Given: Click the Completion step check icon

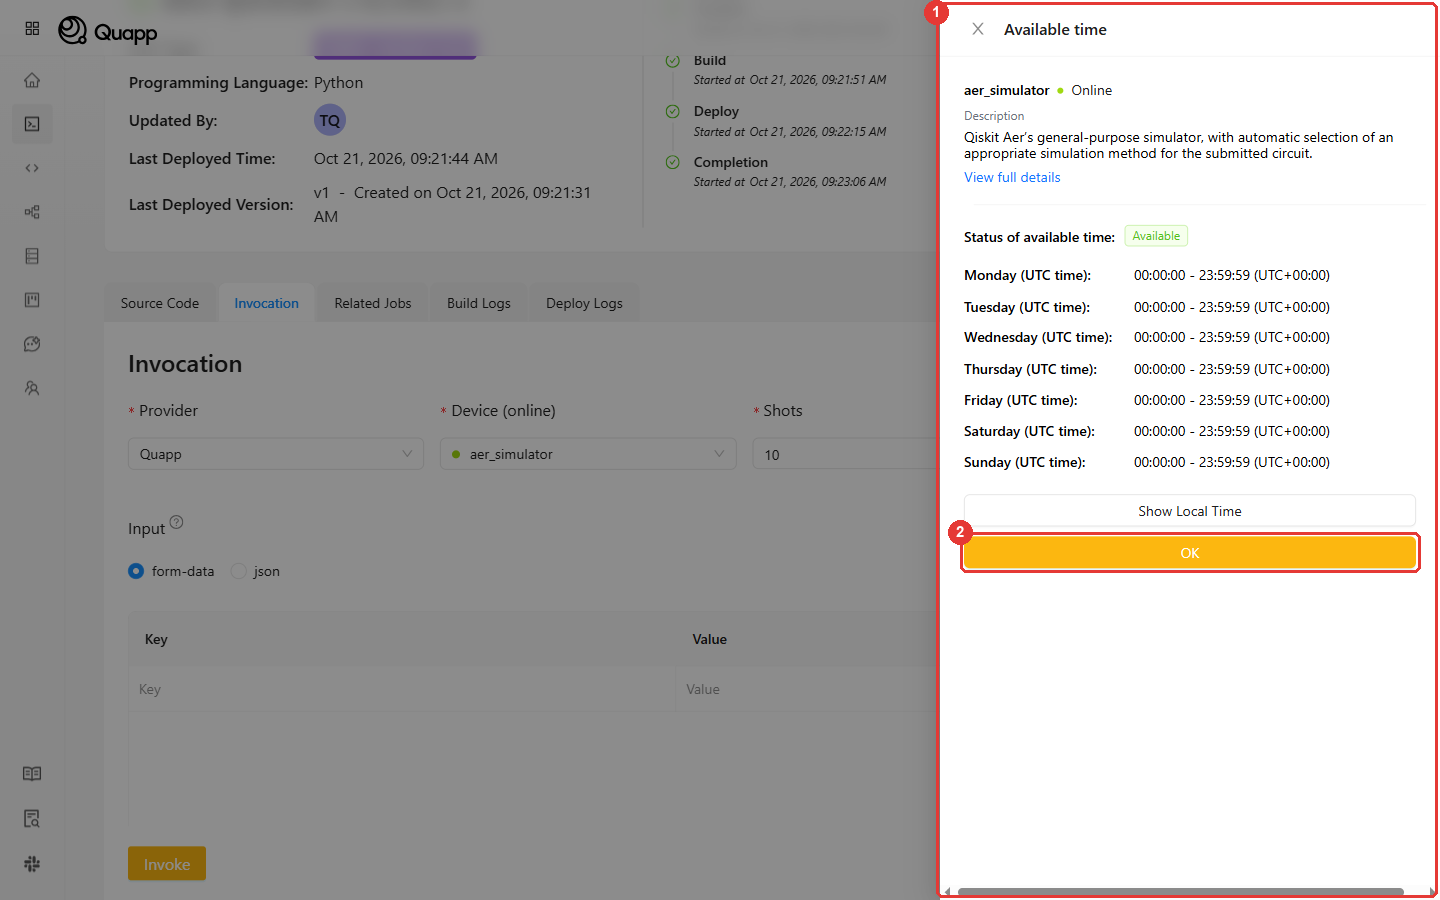Looking at the screenshot, I should click(x=673, y=162).
